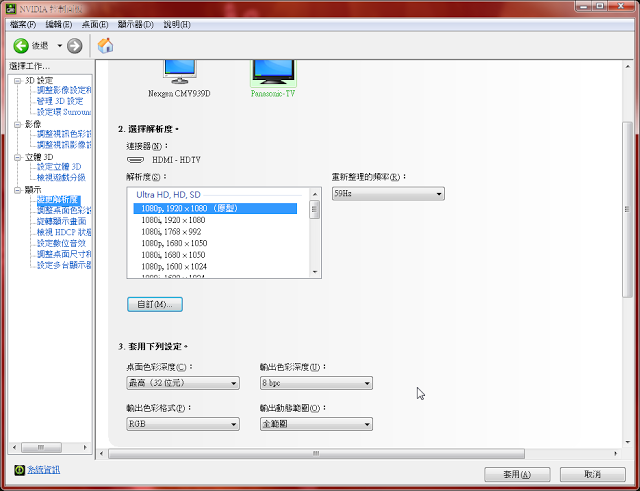
Task: Open the Back history dropdown arrow
Action: coord(60,46)
